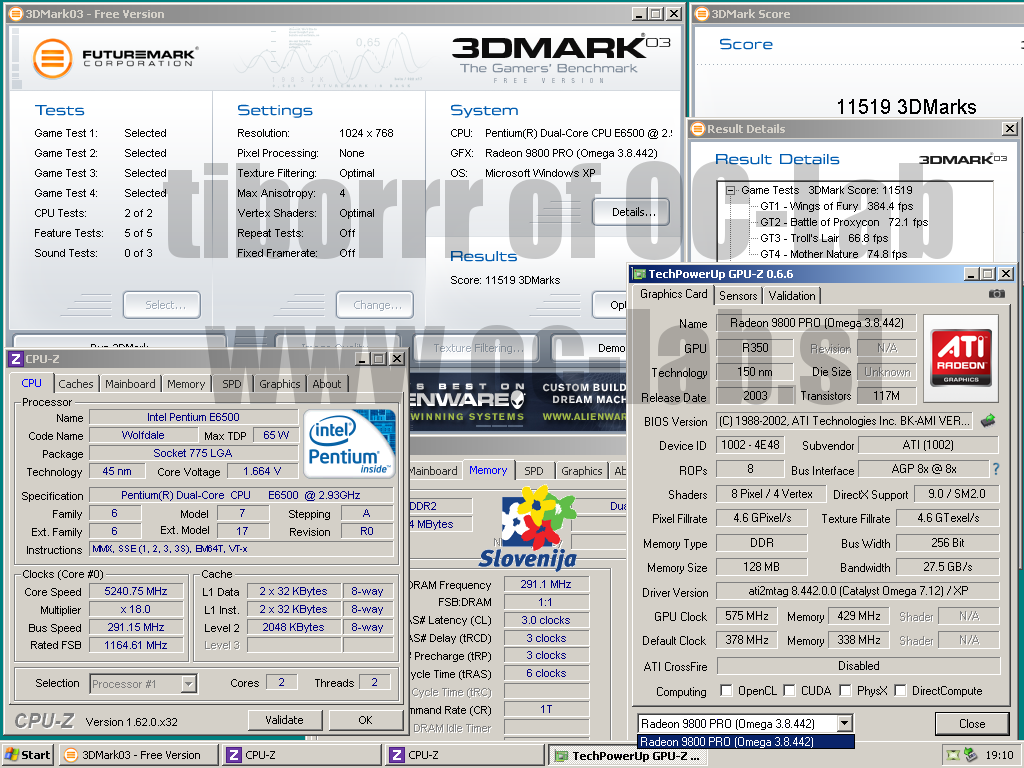Click the system tray icon beside the clock
This screenshot has height=768, width=1024.
tap(972, 755)
